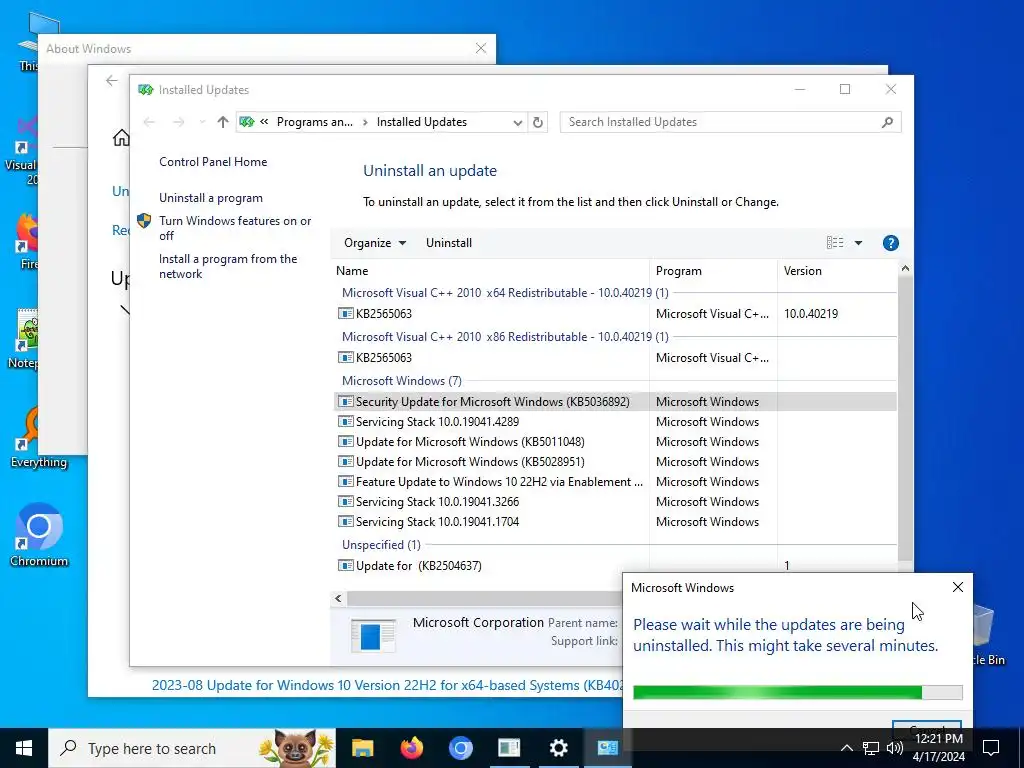The height and width of the screenshot is (768, 1024).
Task: Click the taskbar clock showing 12:21 PM
Action: point(939,748)
